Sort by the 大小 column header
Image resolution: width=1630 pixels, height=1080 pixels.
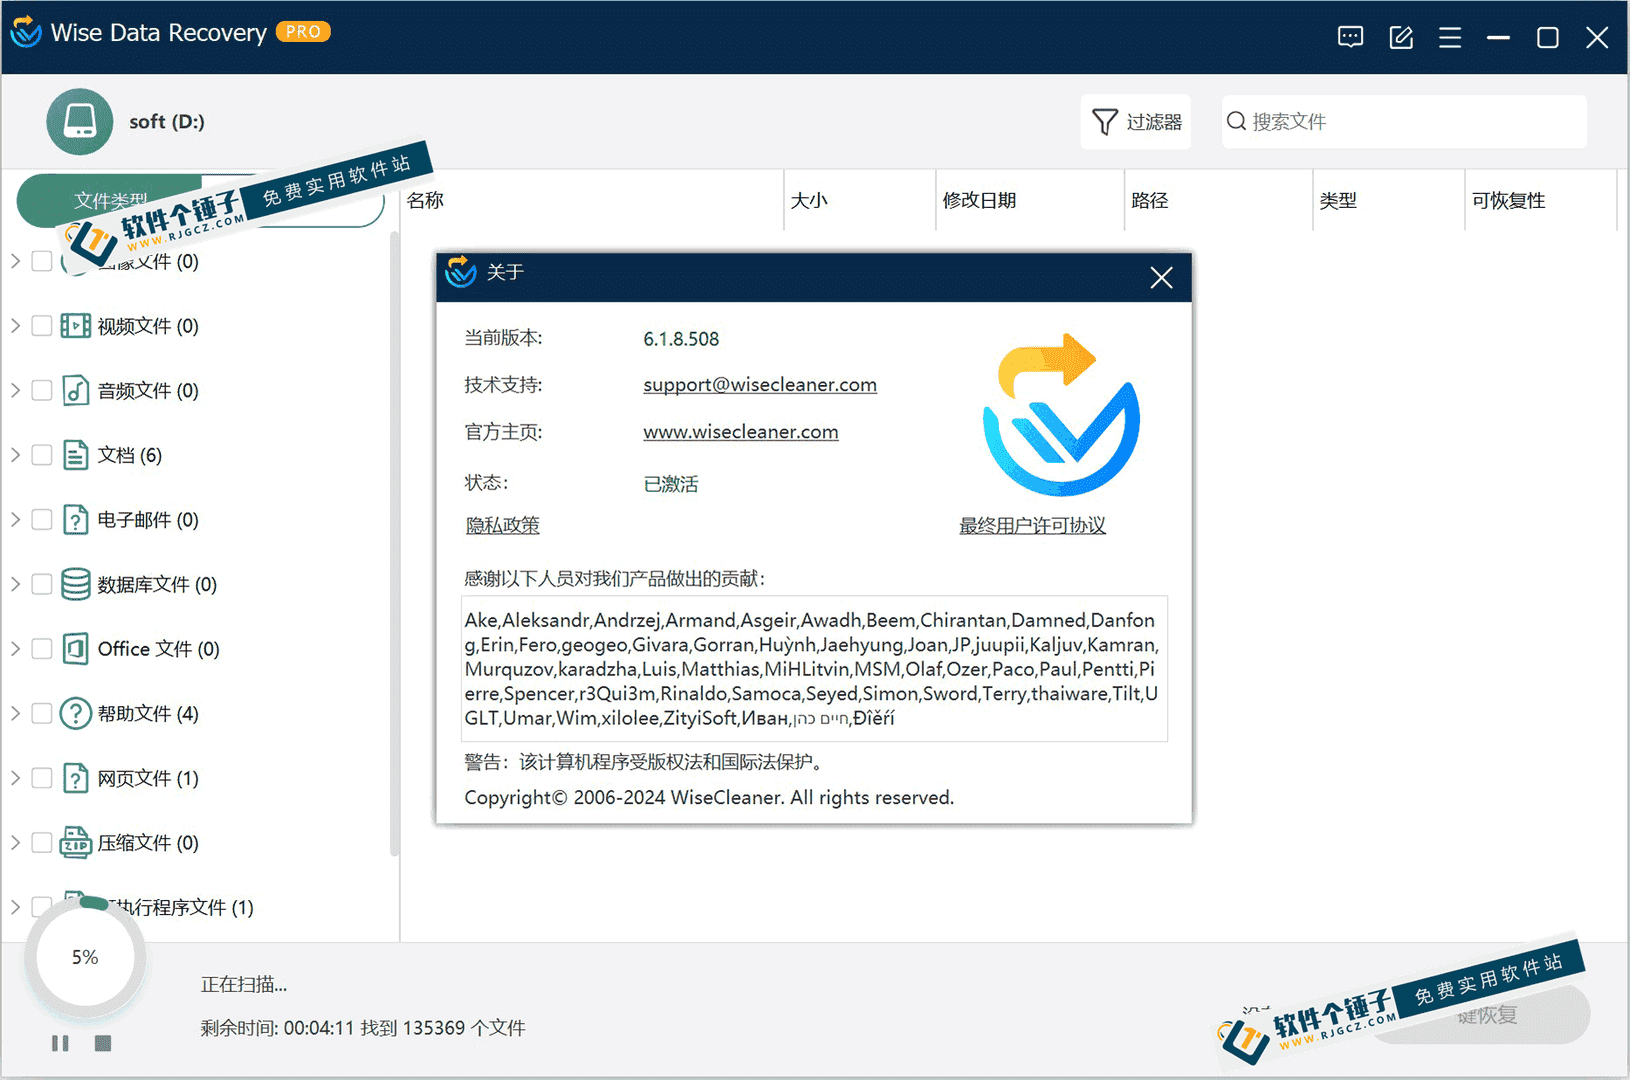click(x=810, y=200)
